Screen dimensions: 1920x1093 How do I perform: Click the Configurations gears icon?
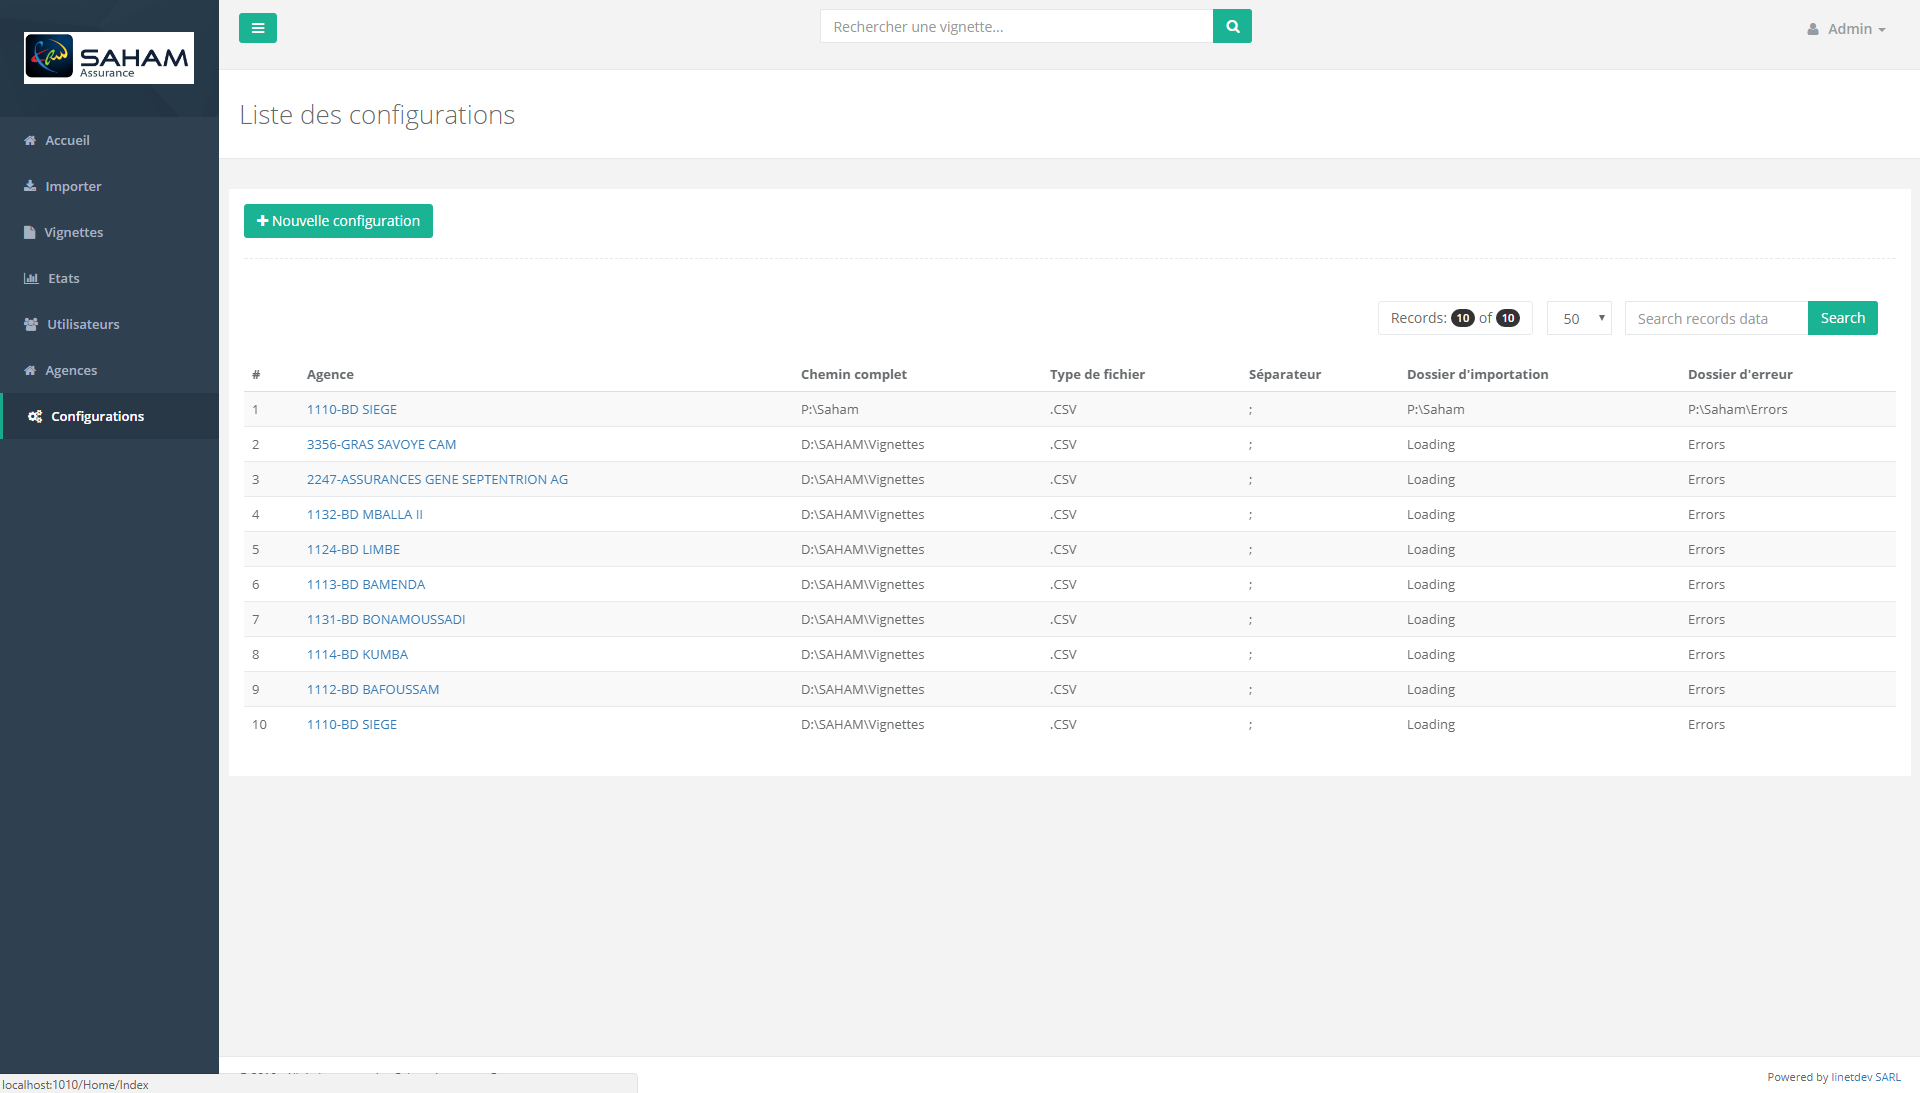click(x=35, y=417)
